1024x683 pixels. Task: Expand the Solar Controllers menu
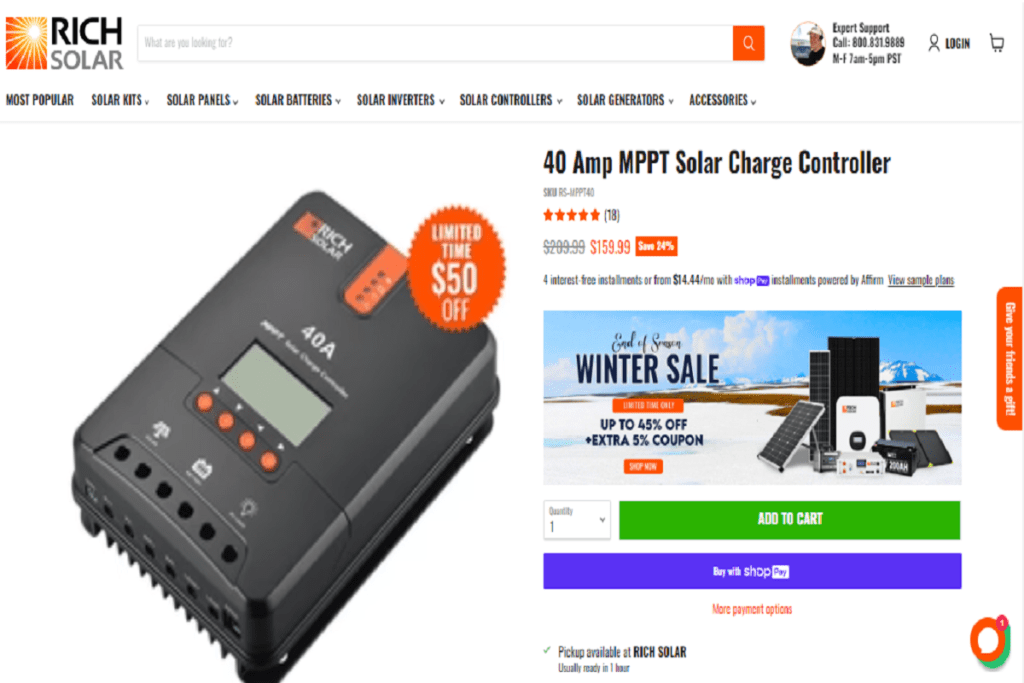[511, 100]
